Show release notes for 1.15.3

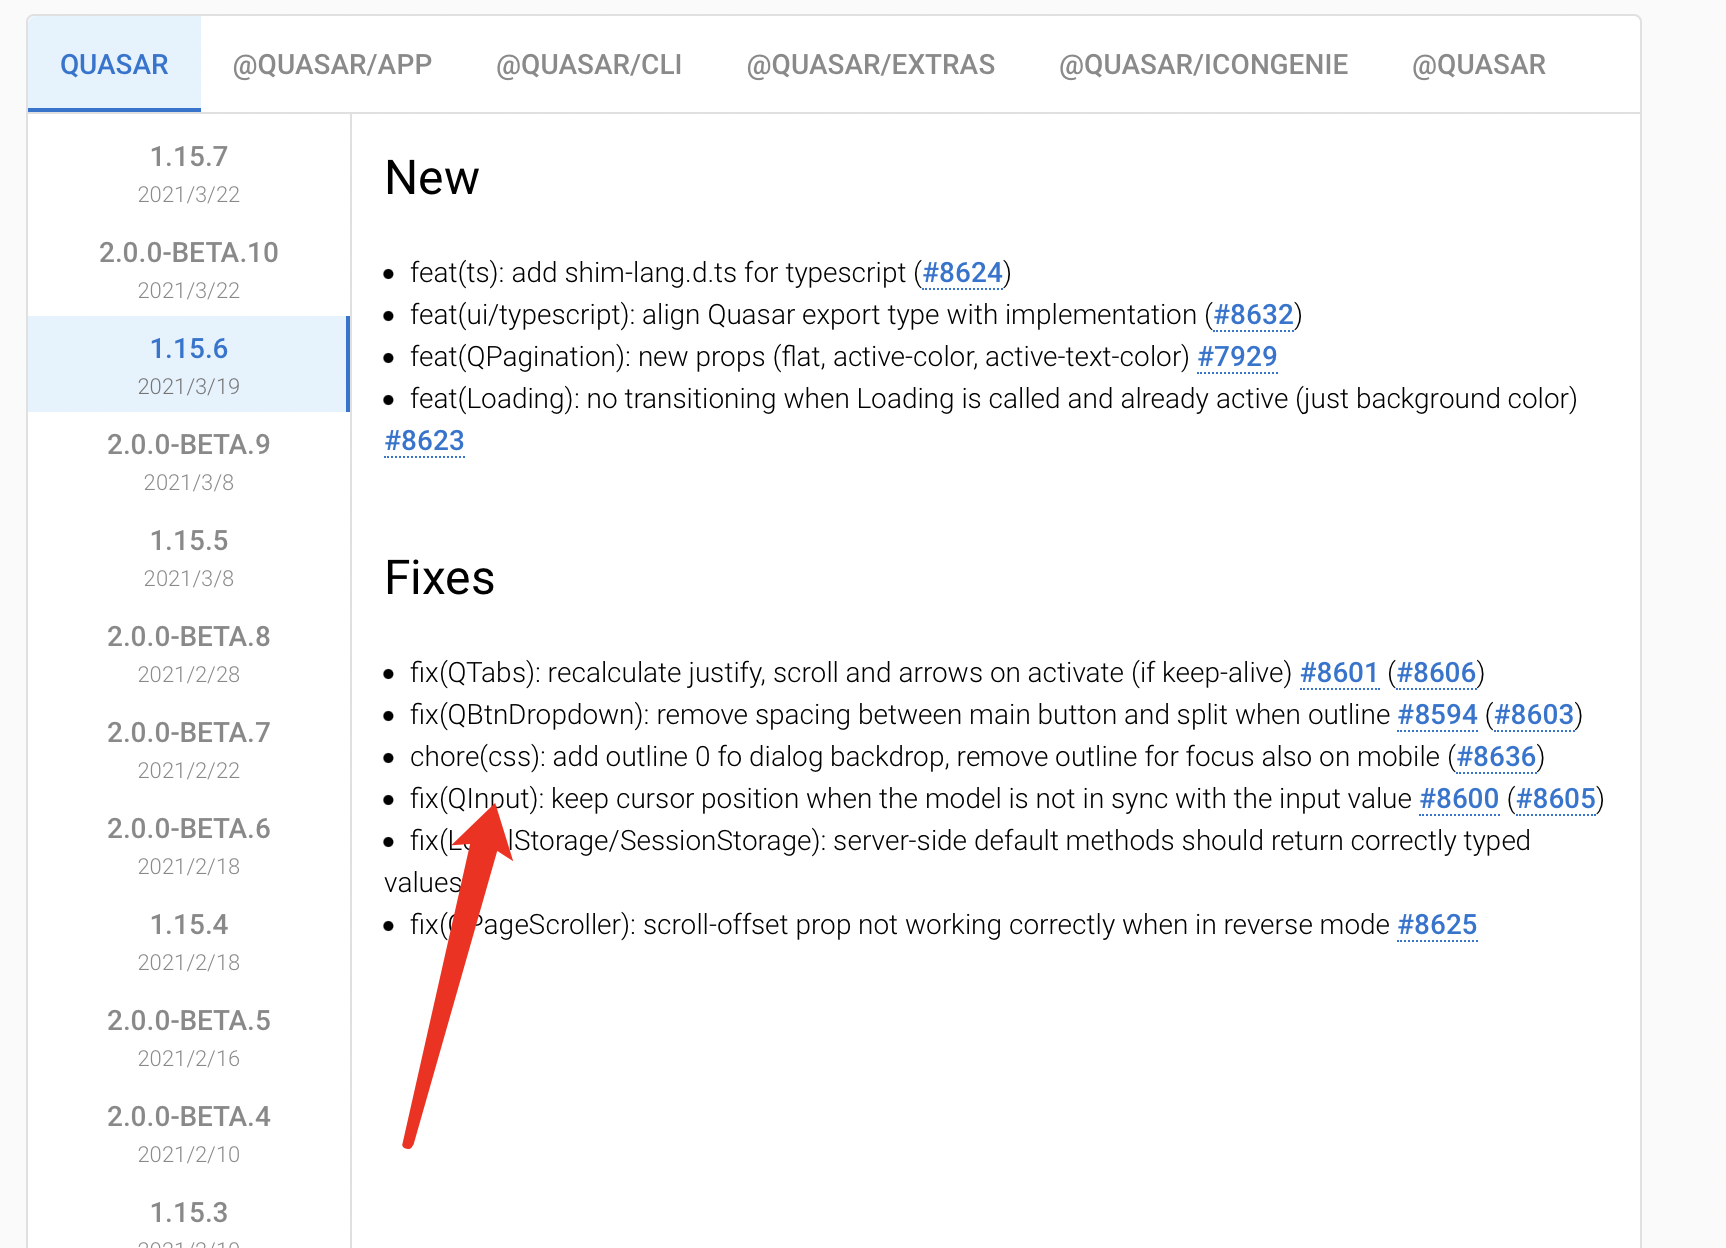188,1212
